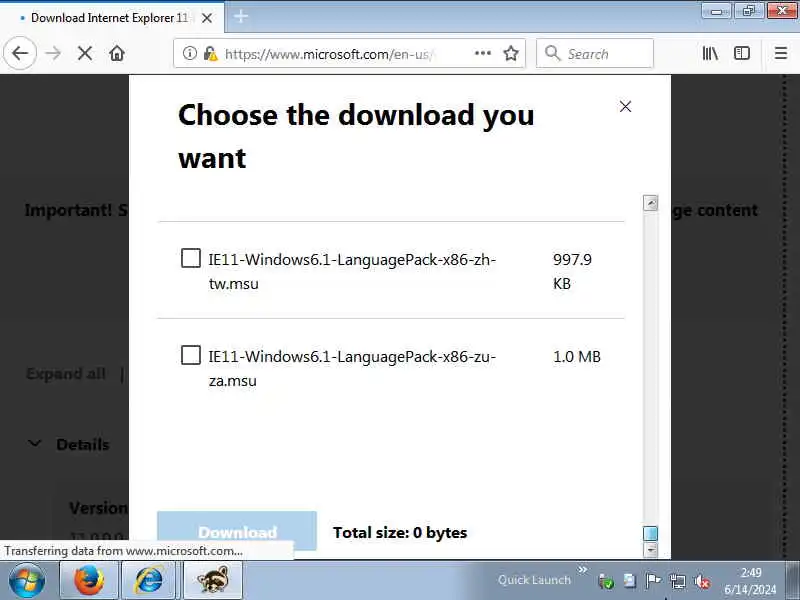Show site information icon in address bar
The image size is (800, 600).
(189, 53)
